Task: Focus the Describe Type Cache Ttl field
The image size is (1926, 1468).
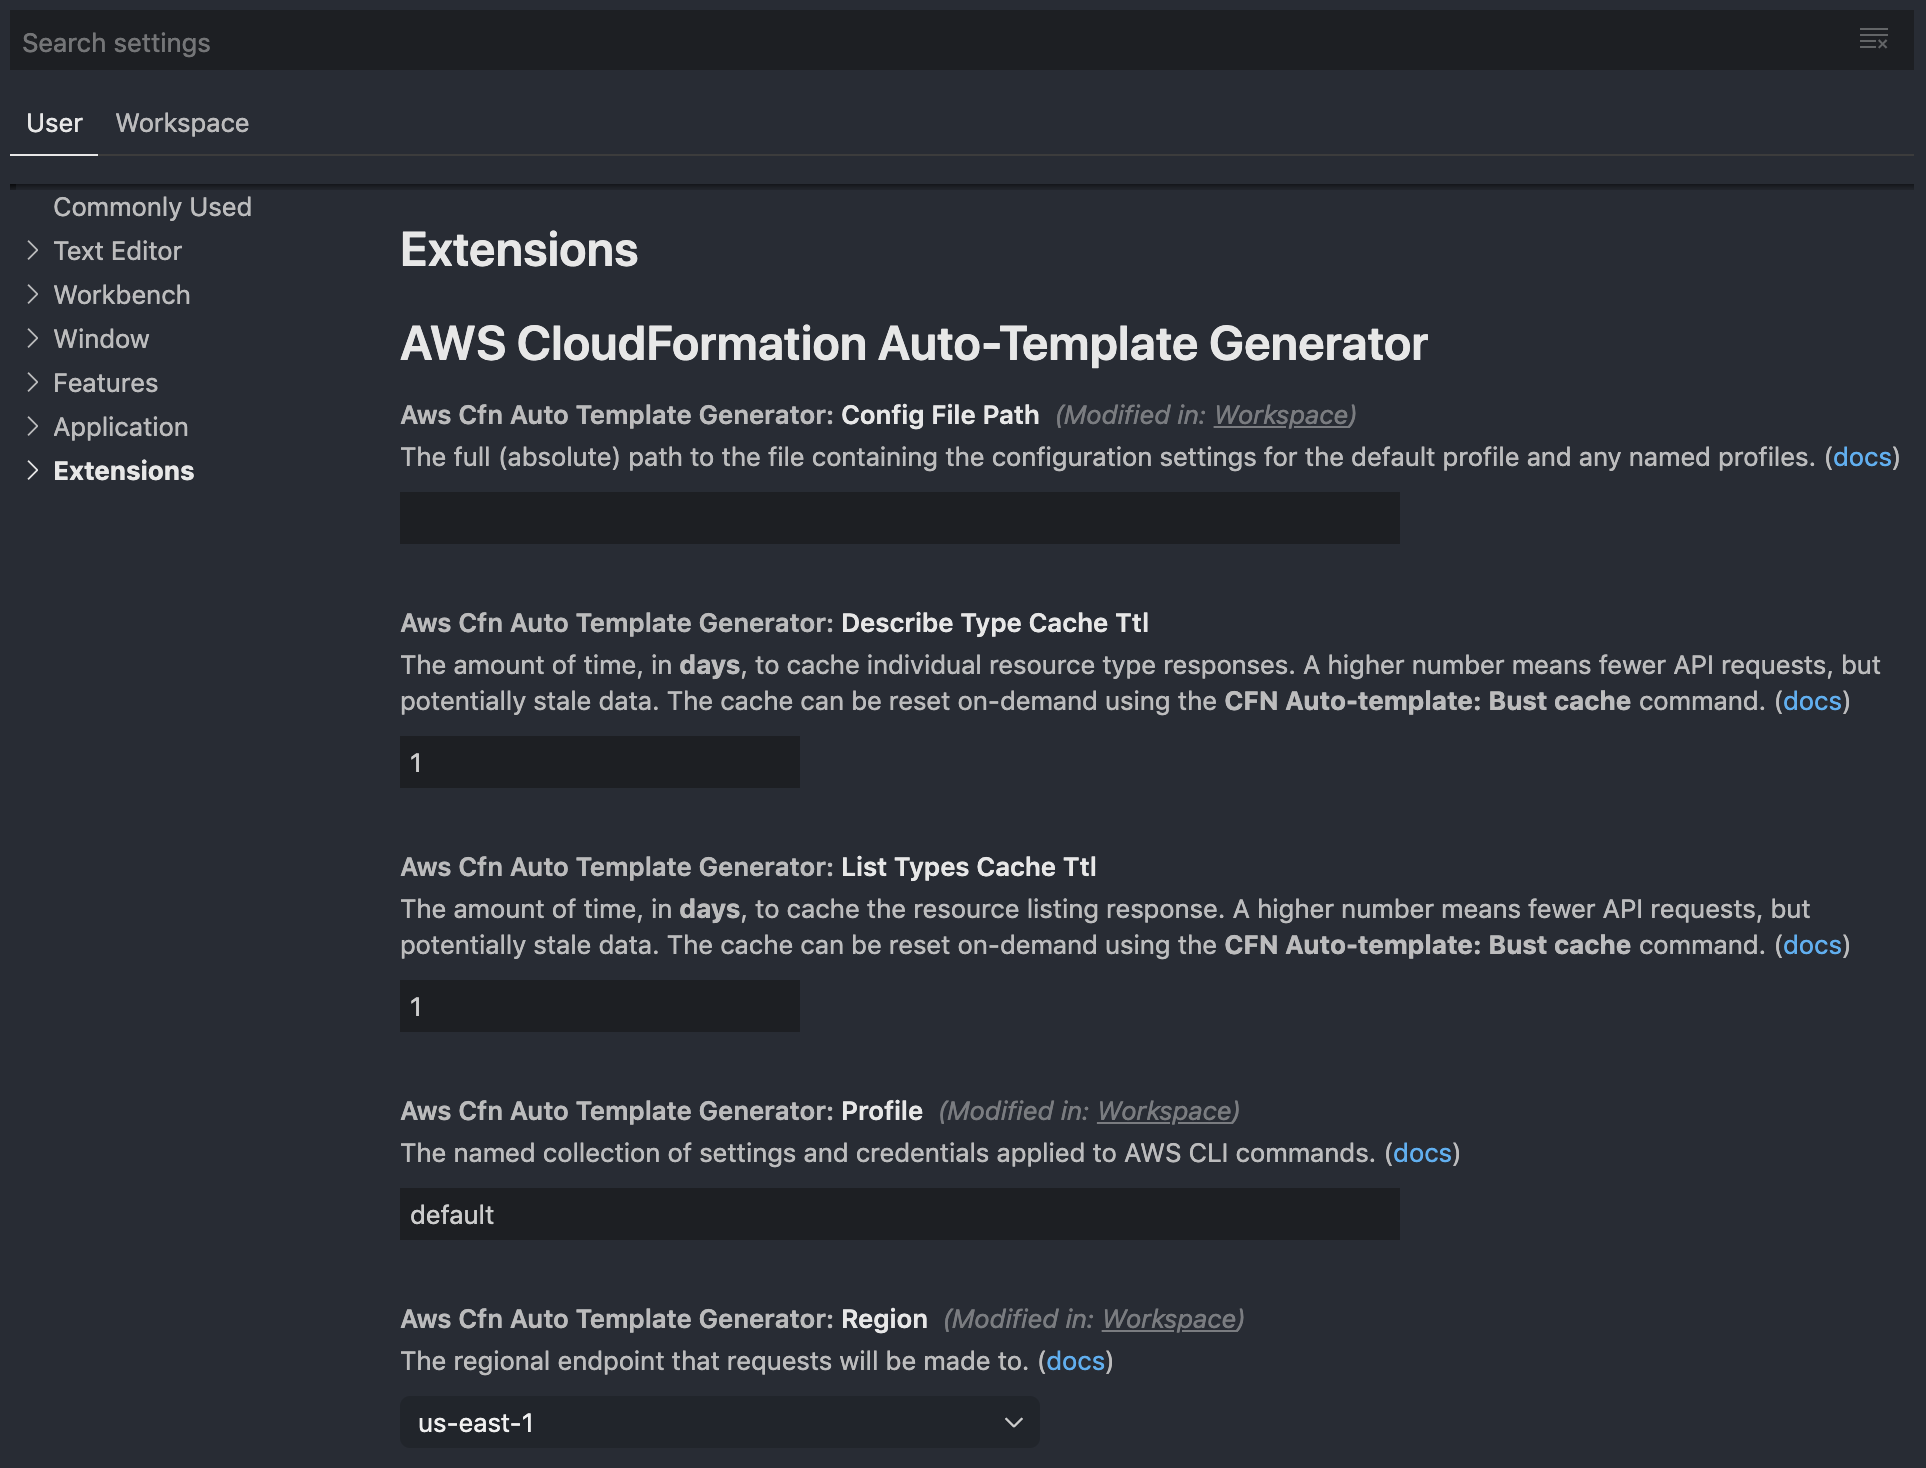Action: [x=599, y=762]
